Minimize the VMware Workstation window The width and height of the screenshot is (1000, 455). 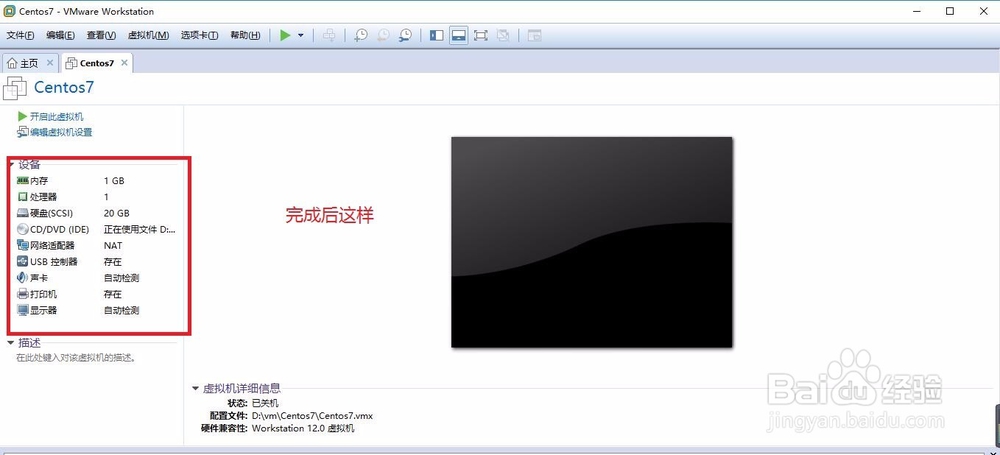point(916,11)
